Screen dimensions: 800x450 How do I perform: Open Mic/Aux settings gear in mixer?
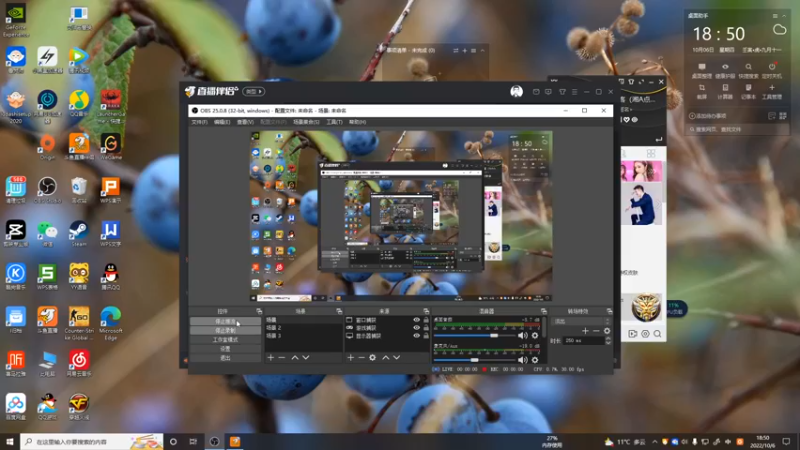(535, 360)
